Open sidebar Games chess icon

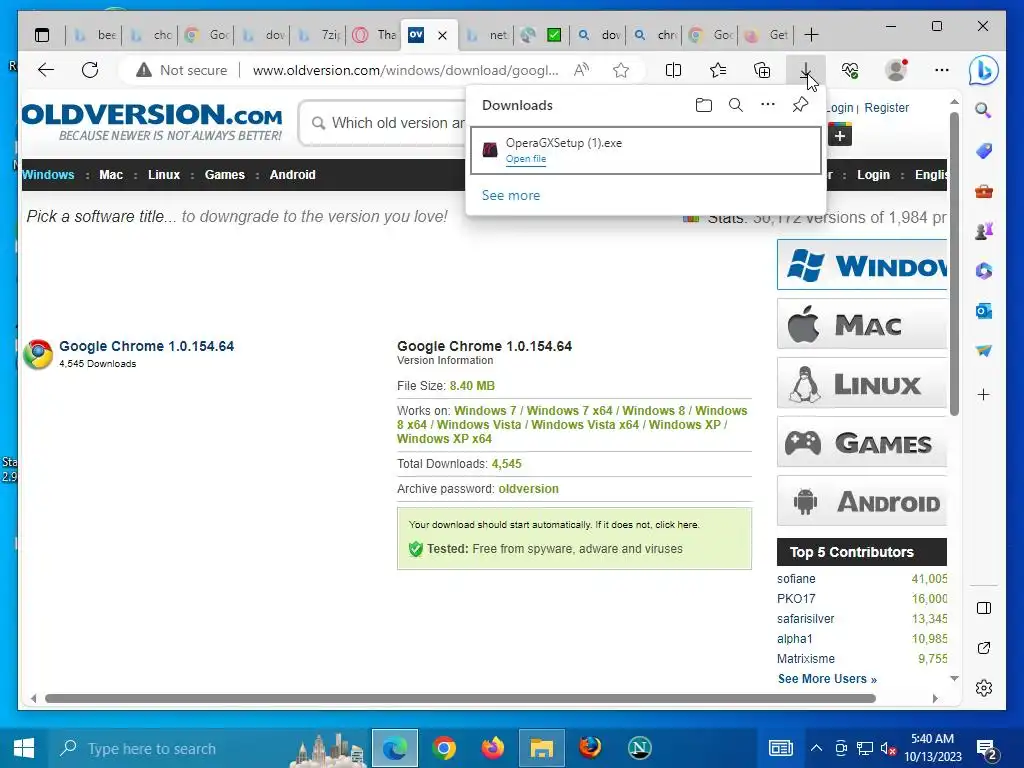click(984, 231)
